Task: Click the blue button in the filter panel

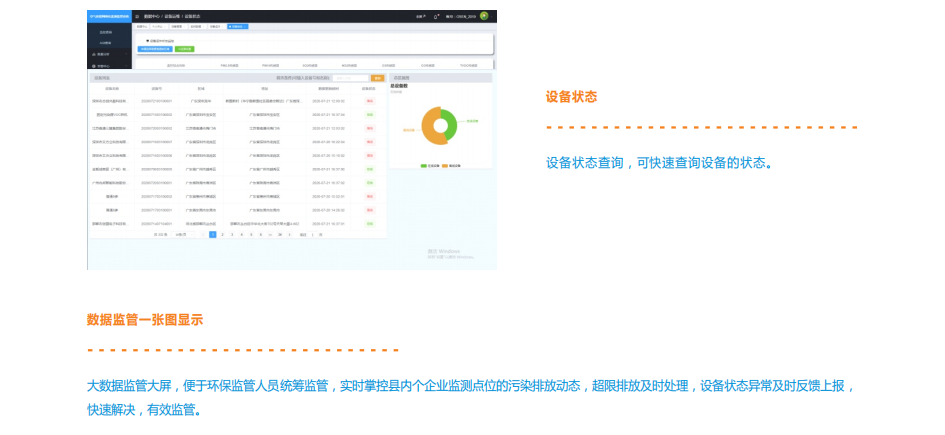Action: click(155, 48)
